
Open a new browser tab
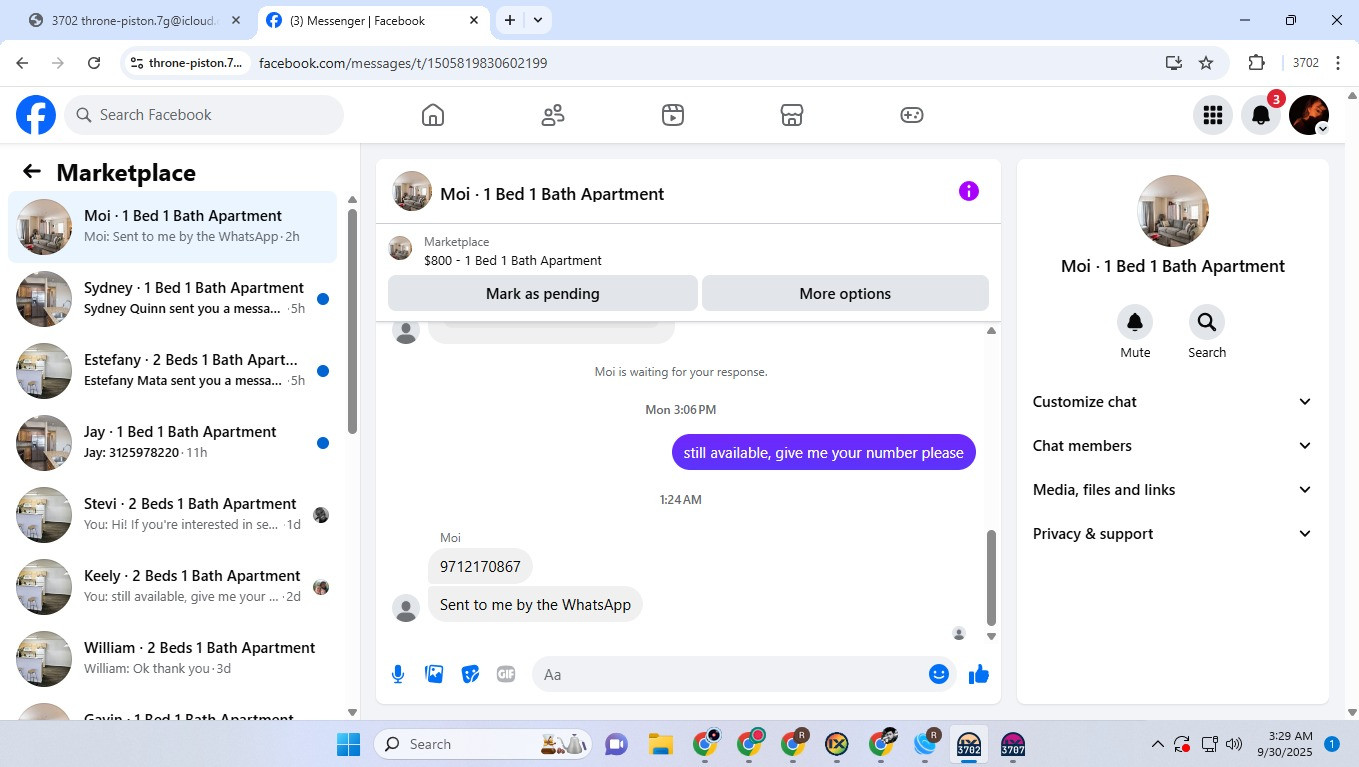click(x=510, y=20)
